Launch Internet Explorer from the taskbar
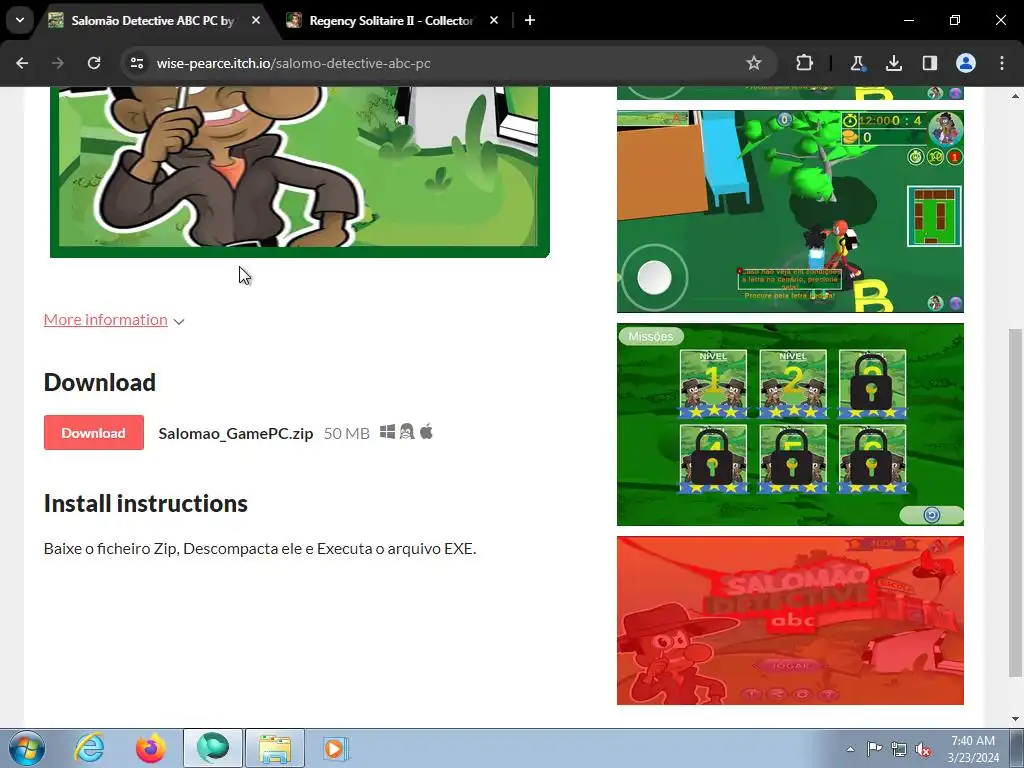Viewport: 1024px width, 768px height. tap(89, 748)
